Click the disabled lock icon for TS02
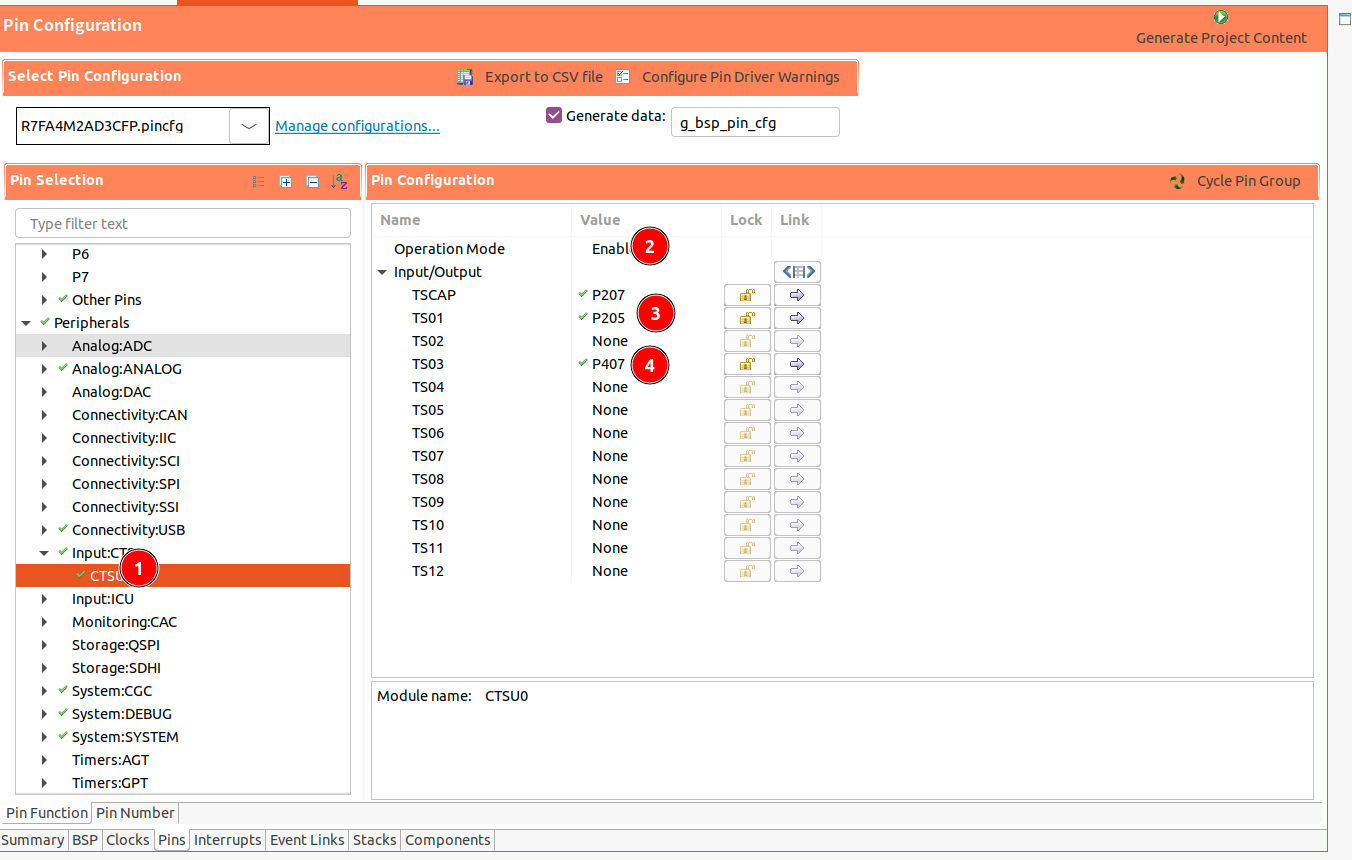Screen dimensions: 1352x860 click(x=747, y=341)
